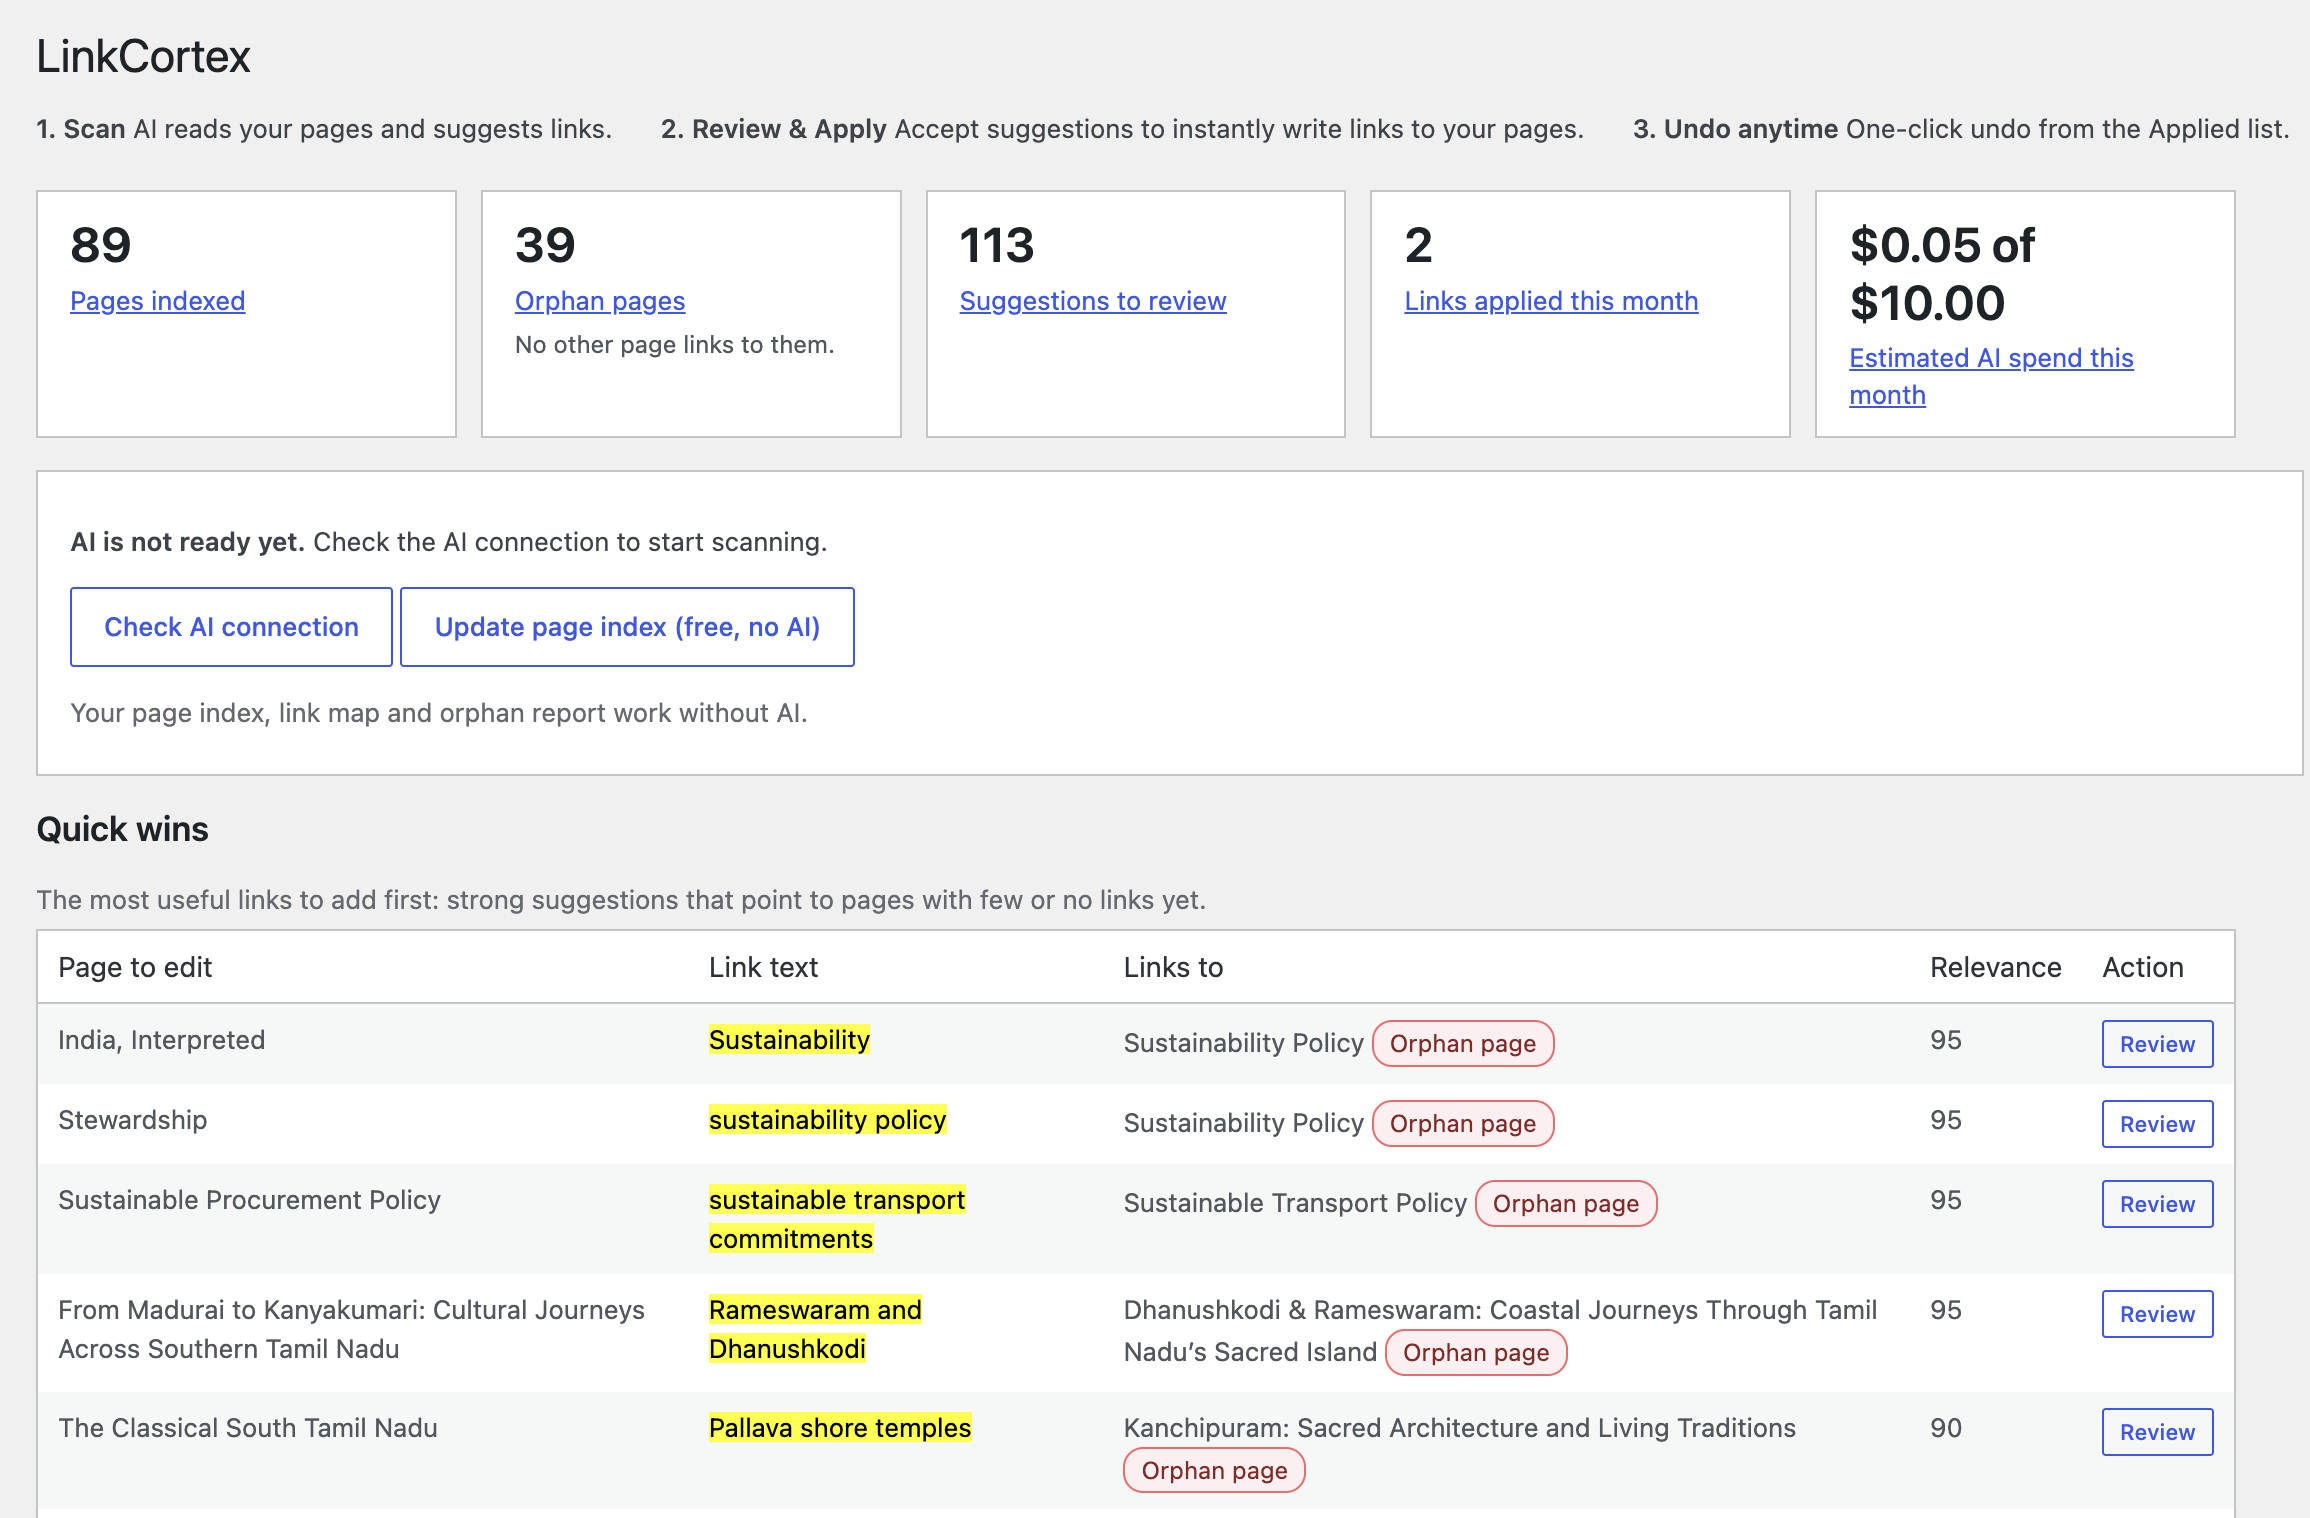Image resolution: width=2310 pixels, height=1518 pixels.
Task: Open Links applied this month link
Action: pyautogui.click(x=1551, y=301)
